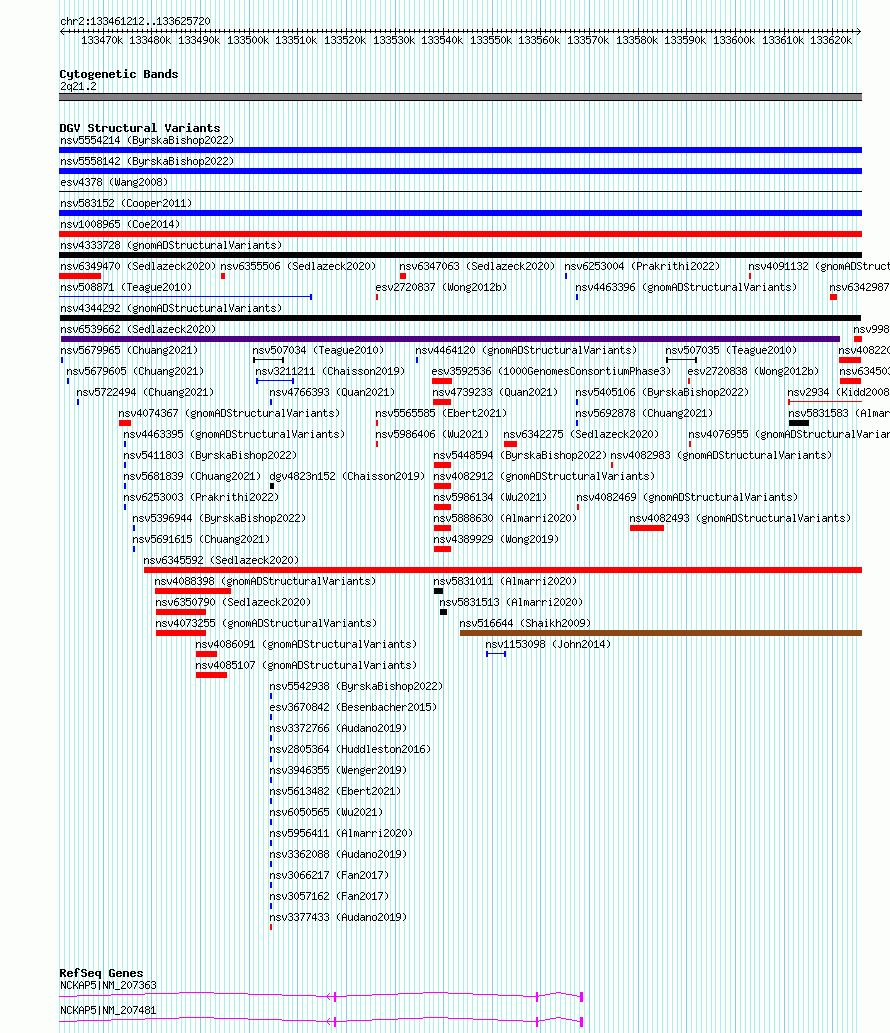Open the NCKAP5|NM_207363 gene label
This screenshot has height=1033, width=890.
pyautogui.click(x=108, y=986)
